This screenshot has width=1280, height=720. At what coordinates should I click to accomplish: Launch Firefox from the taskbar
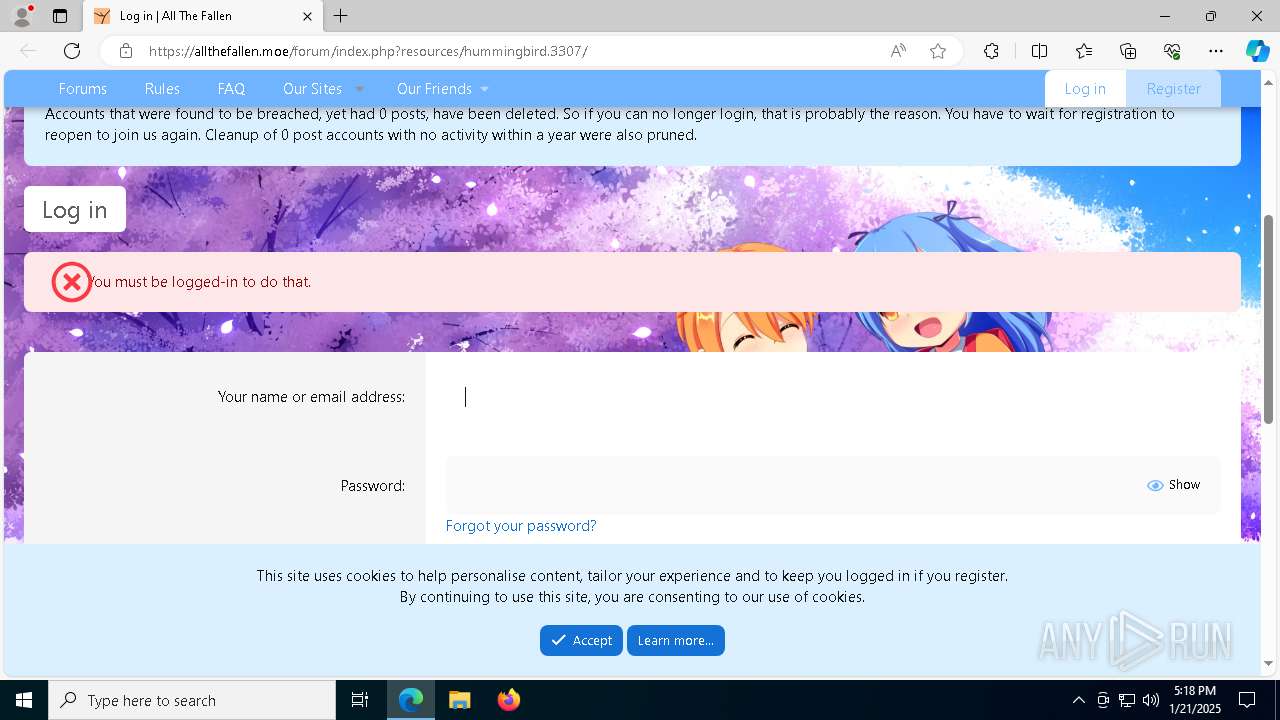coord(509,700)
